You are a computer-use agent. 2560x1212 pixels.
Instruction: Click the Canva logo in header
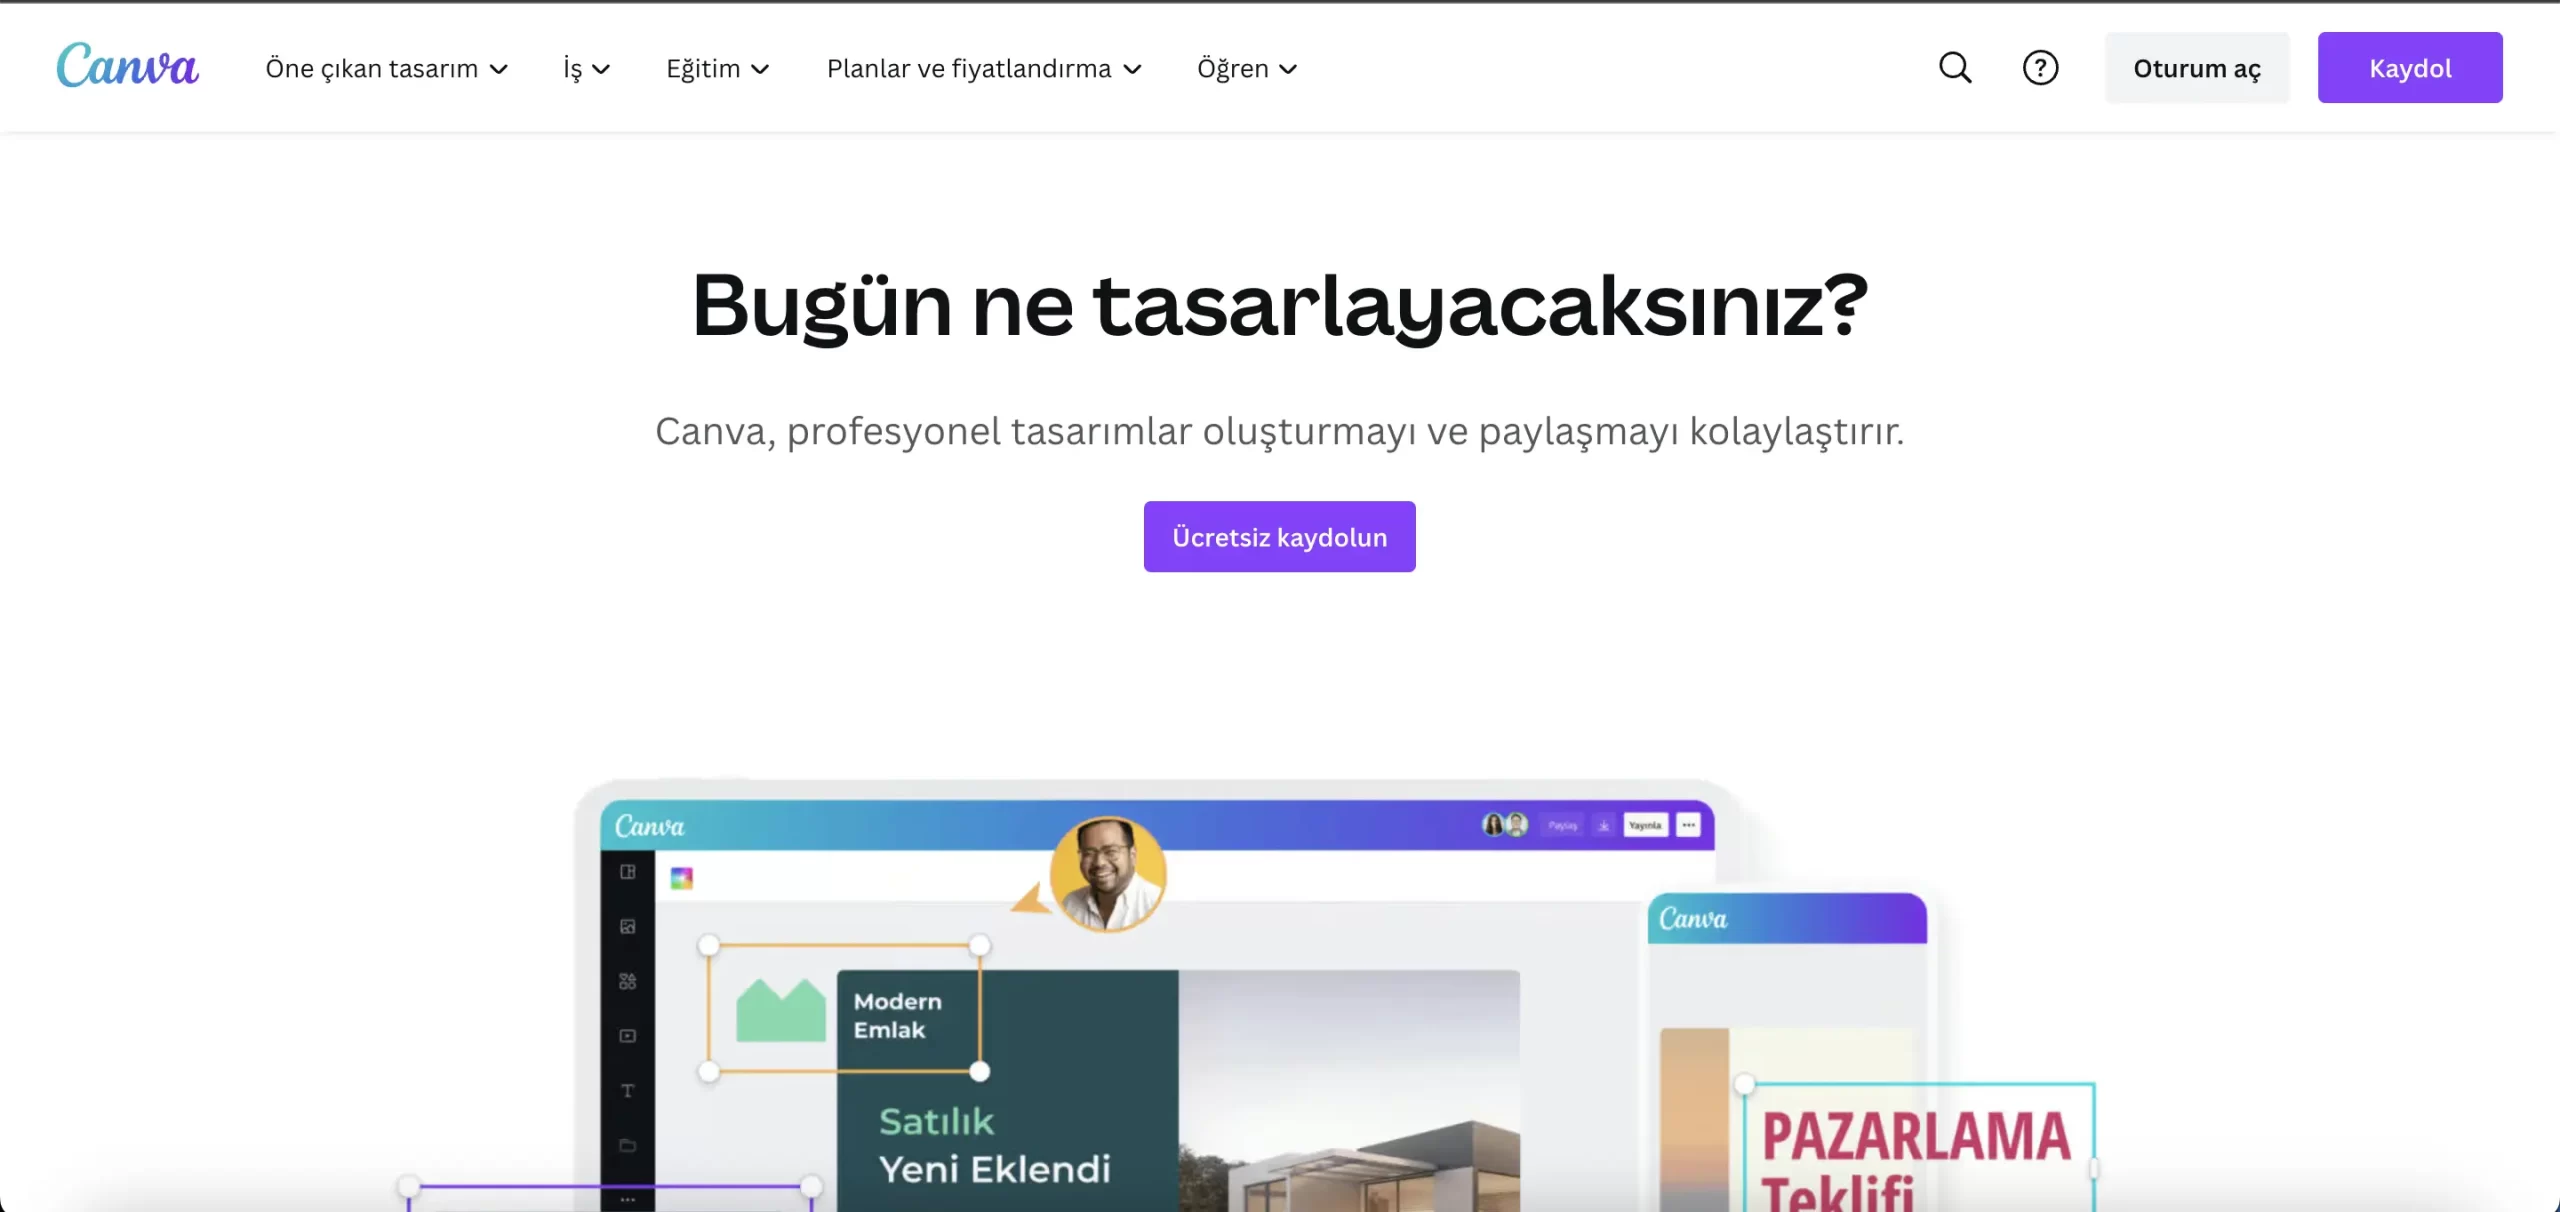point(128,66)
